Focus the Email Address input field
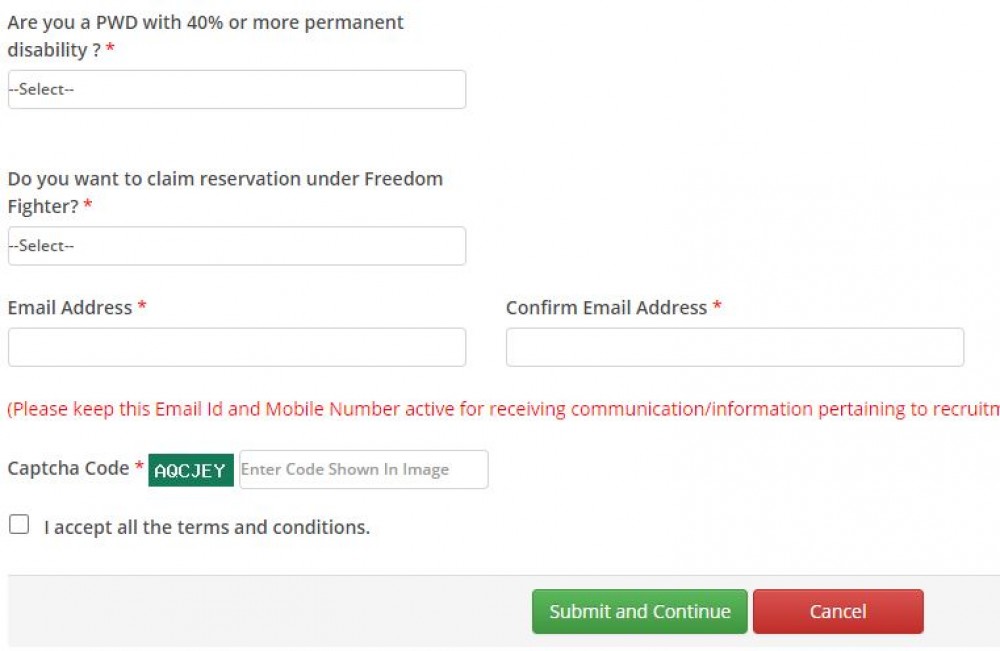The height and width of the screenshot is (651, 1000). point(236,347)
